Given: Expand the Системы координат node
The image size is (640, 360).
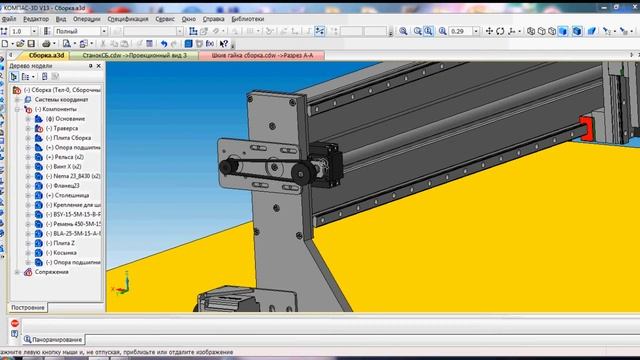Looking at the screenshot, I should (17, 100).
